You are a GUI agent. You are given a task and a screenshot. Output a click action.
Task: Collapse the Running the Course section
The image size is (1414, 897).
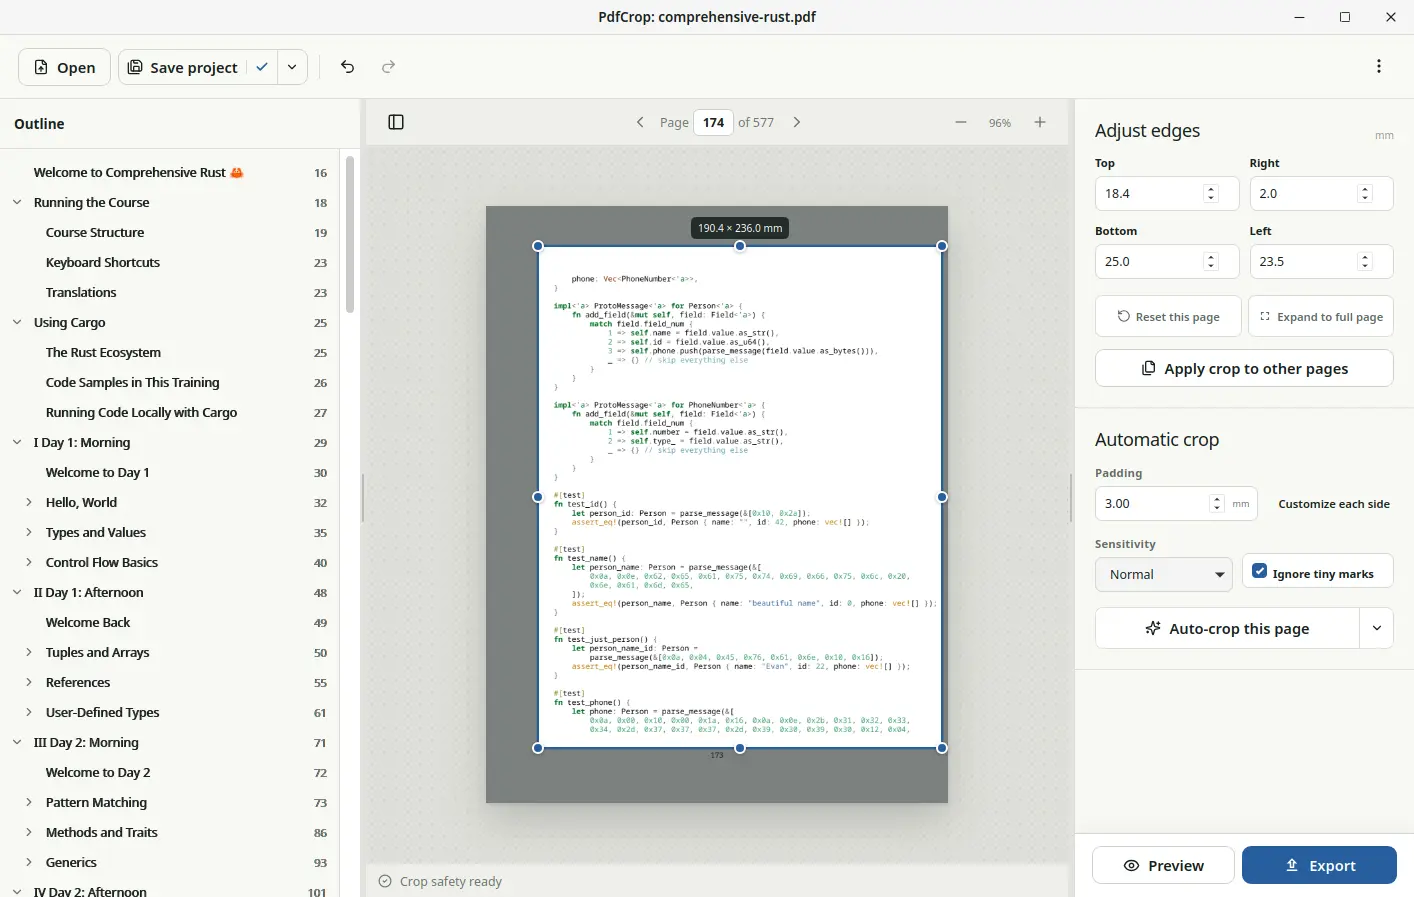[17, 202]
